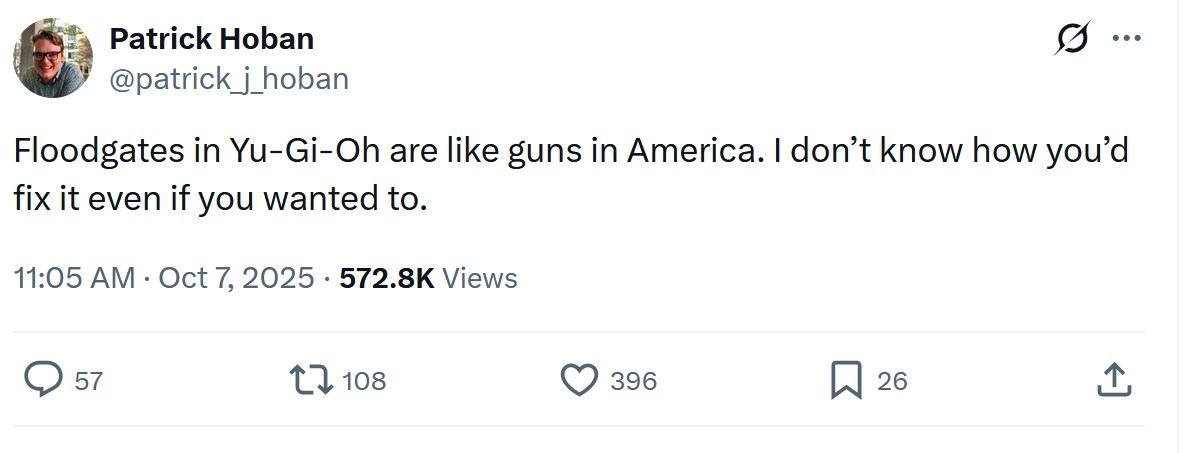The image size is (1189, 453).
Task: Click the 11:05 AM timestamp
Action: [74, 277]
